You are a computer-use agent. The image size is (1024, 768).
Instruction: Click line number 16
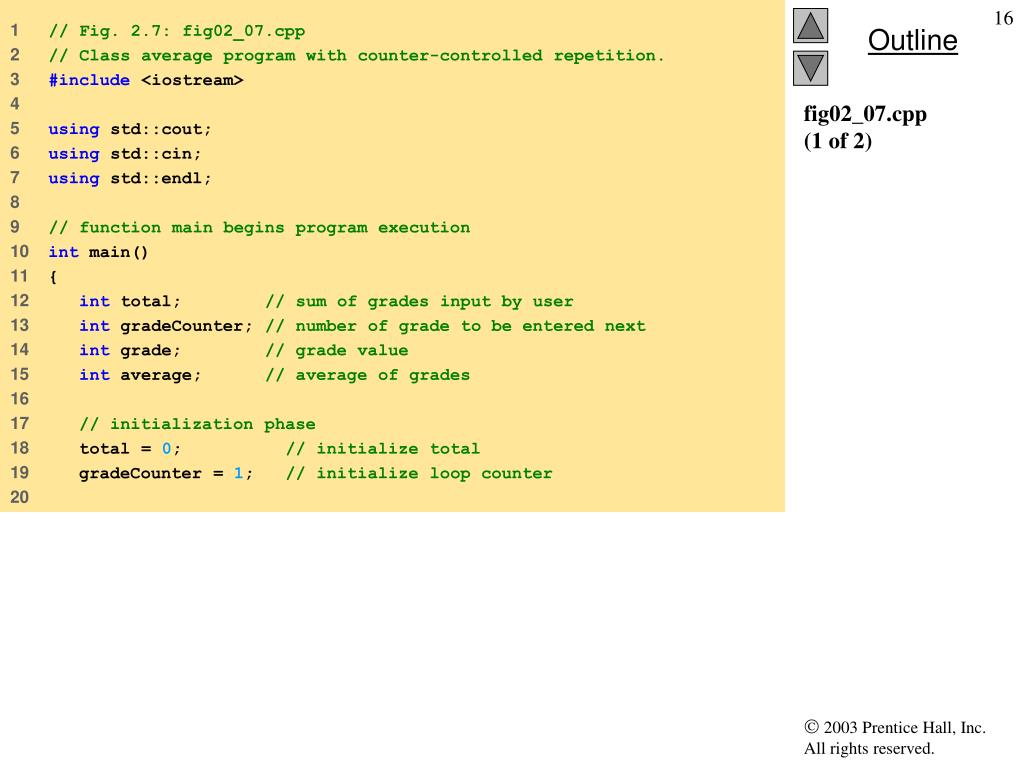click(x=20, y=399)
